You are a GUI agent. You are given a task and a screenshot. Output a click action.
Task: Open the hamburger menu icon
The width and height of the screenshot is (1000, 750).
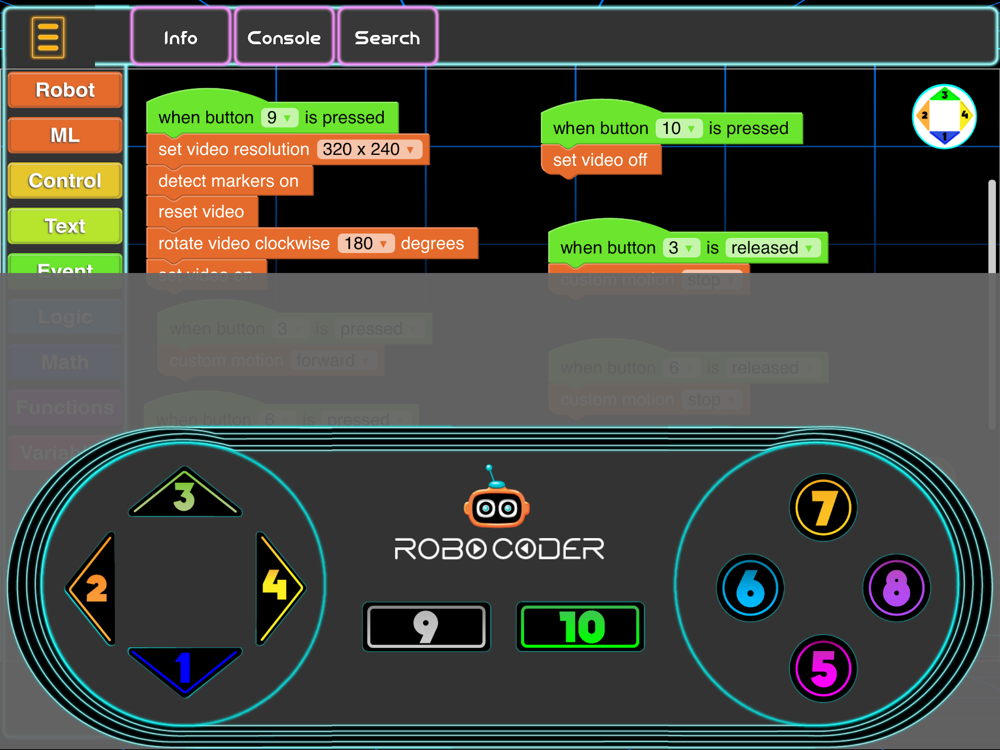click(48, 38)
